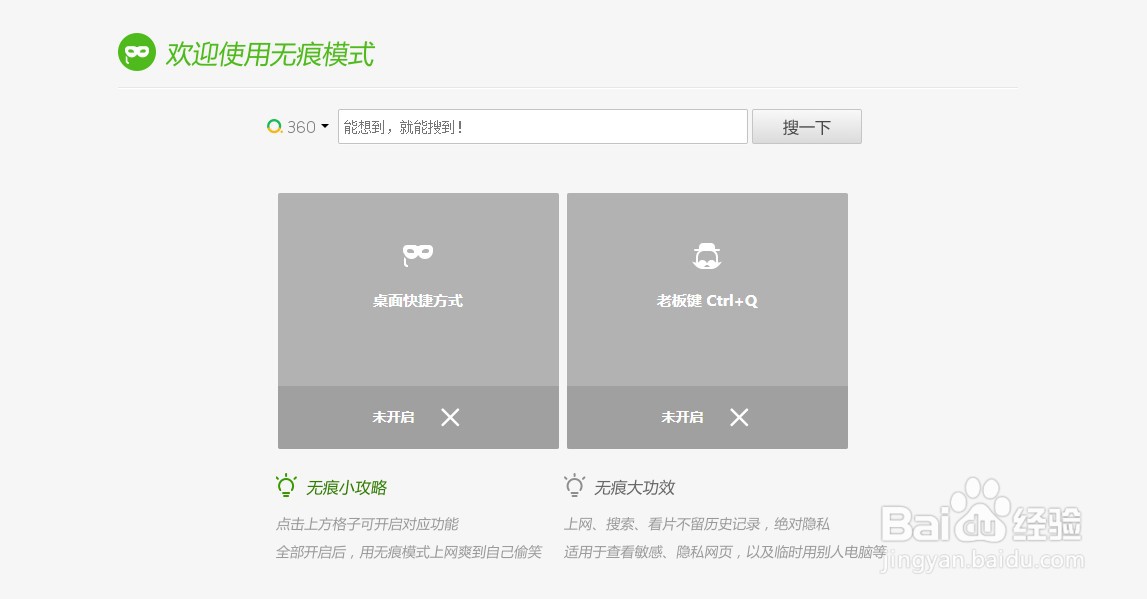This screenshot has height=599, width=1147.
Task: Click the text 点击上方格子可开启对应功能
Action: click(x=367, y=524)
